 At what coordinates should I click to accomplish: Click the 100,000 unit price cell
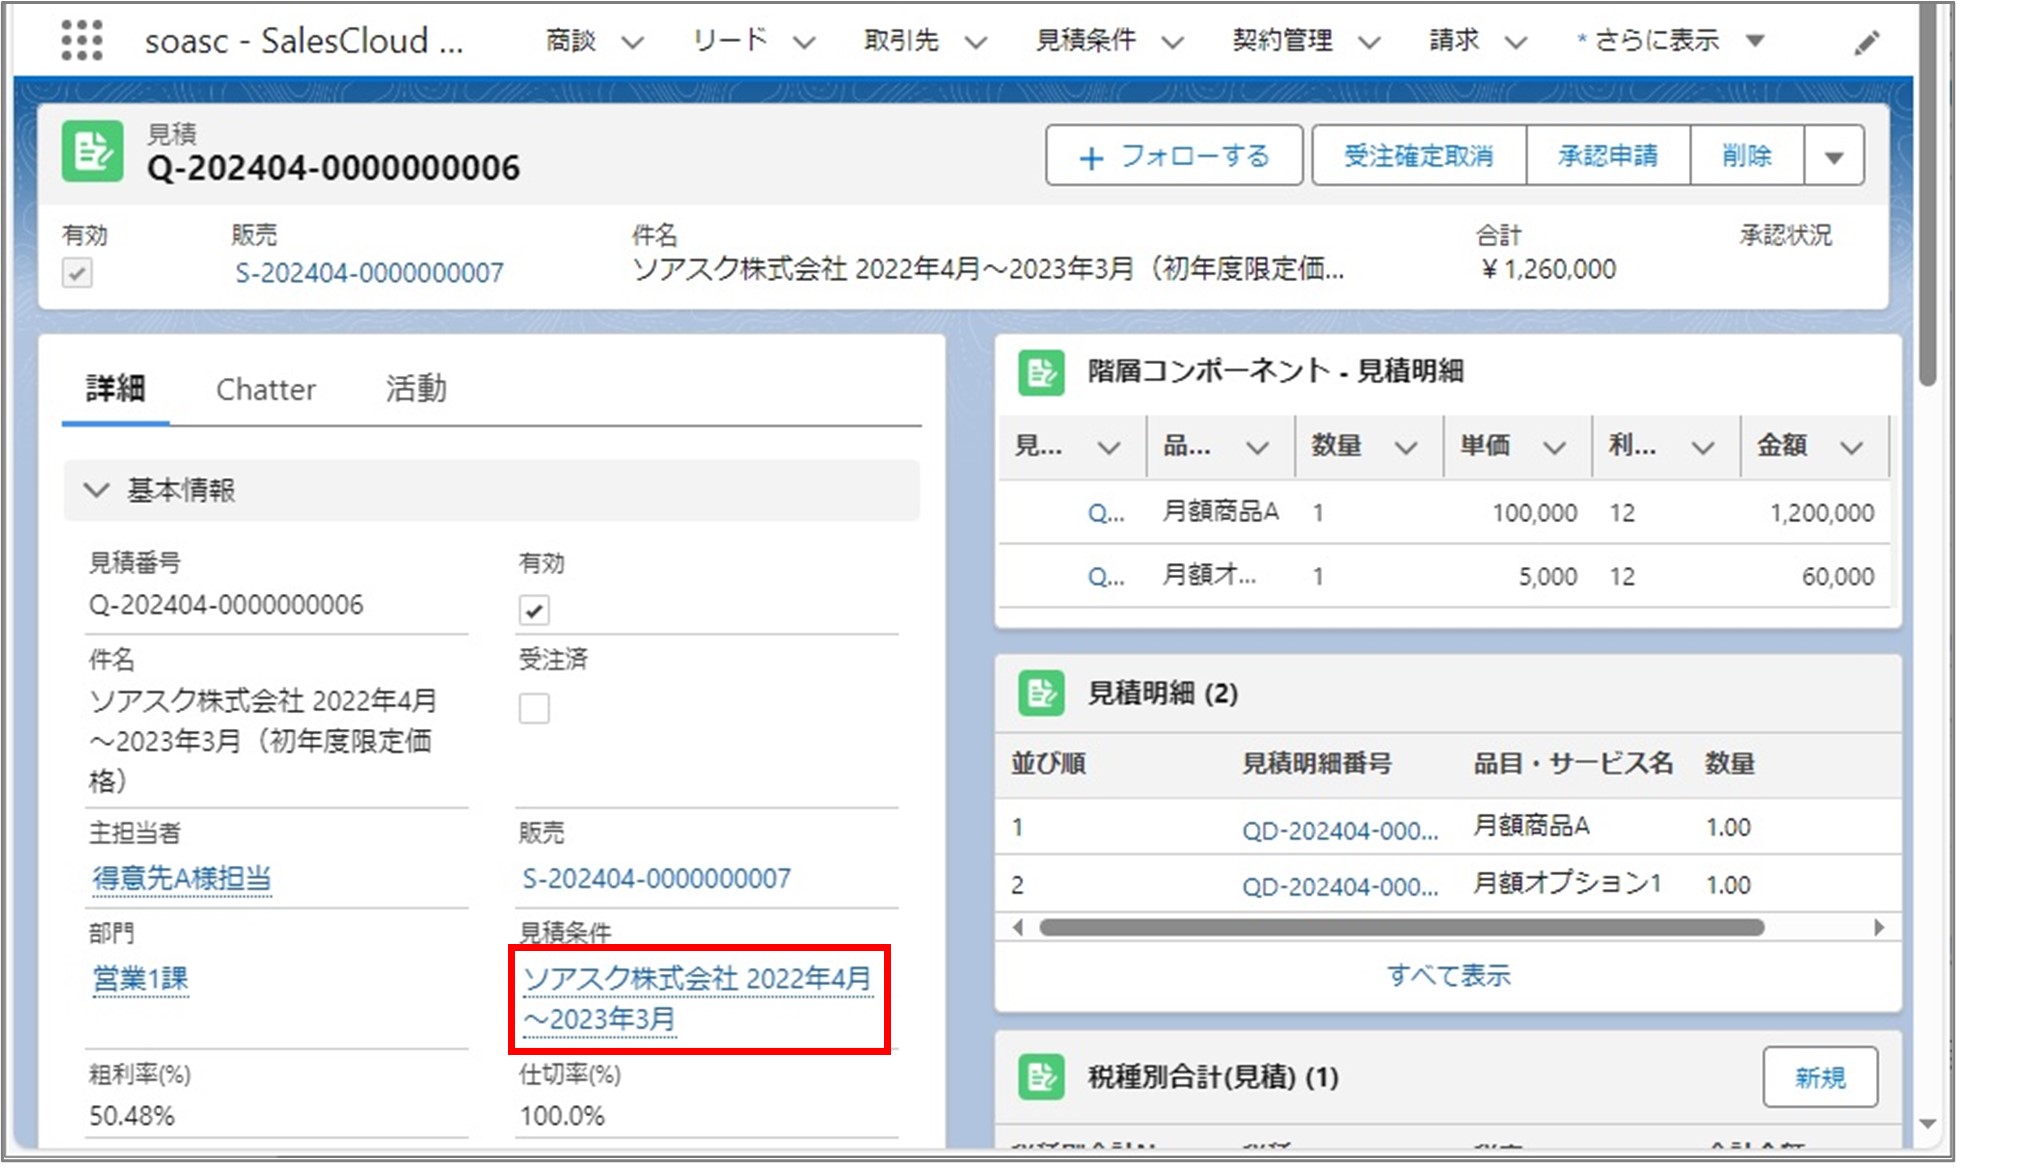[x=1535, y=513]
